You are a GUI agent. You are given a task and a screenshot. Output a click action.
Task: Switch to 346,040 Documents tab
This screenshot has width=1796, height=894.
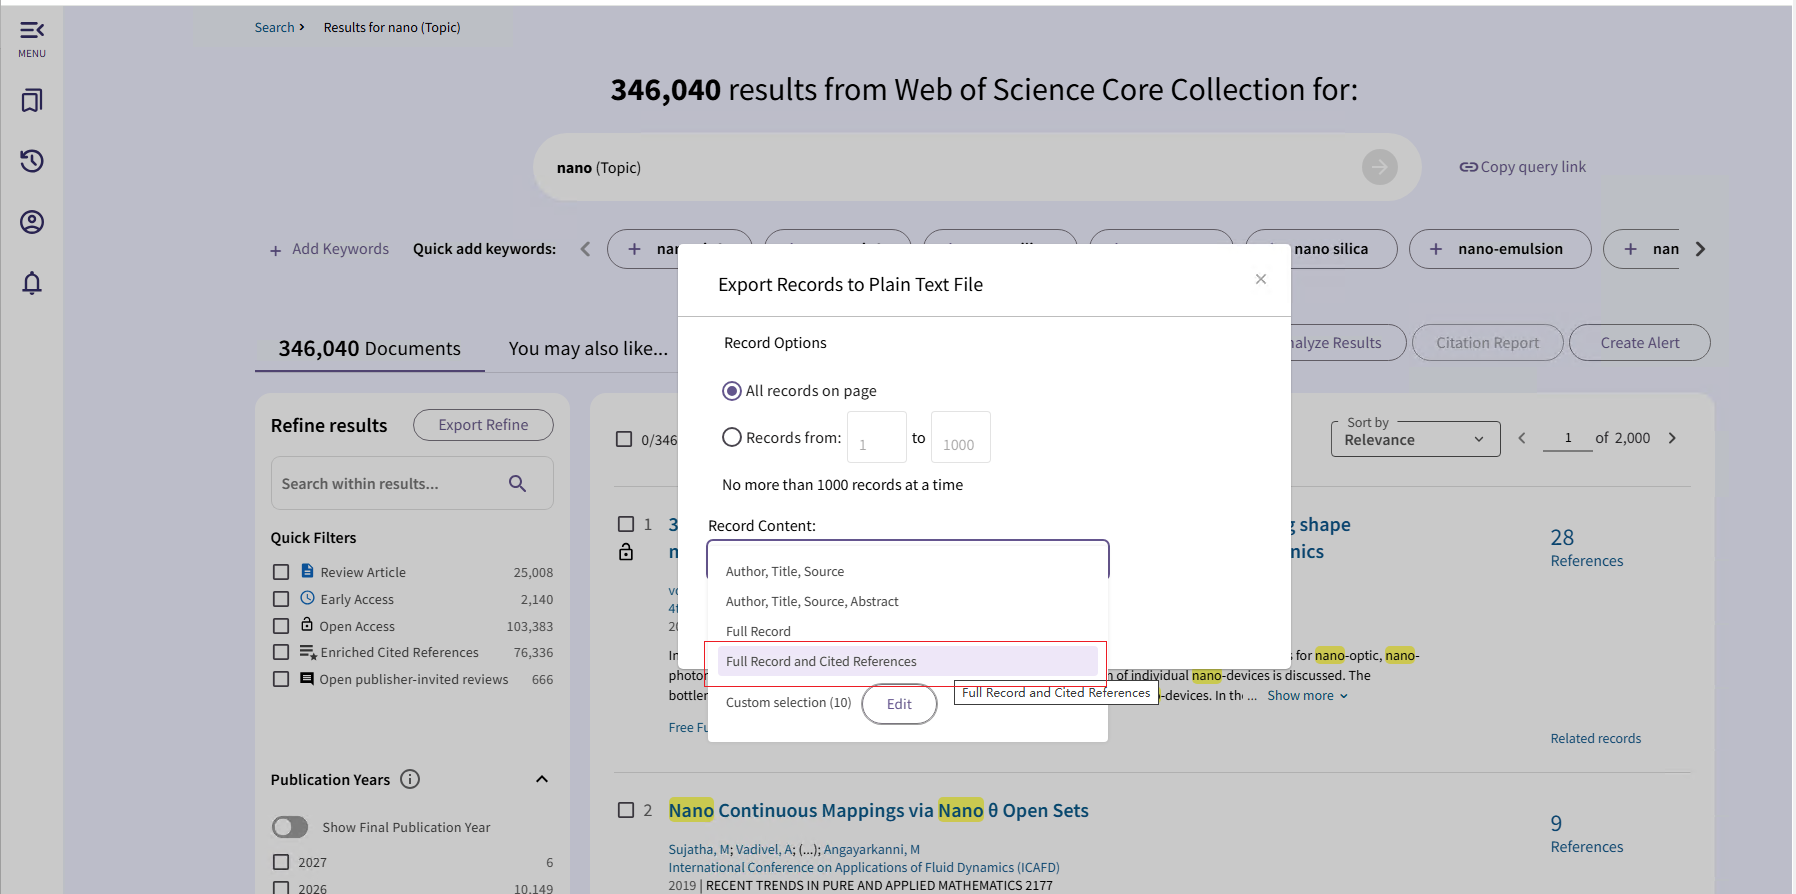pos(369,348)
